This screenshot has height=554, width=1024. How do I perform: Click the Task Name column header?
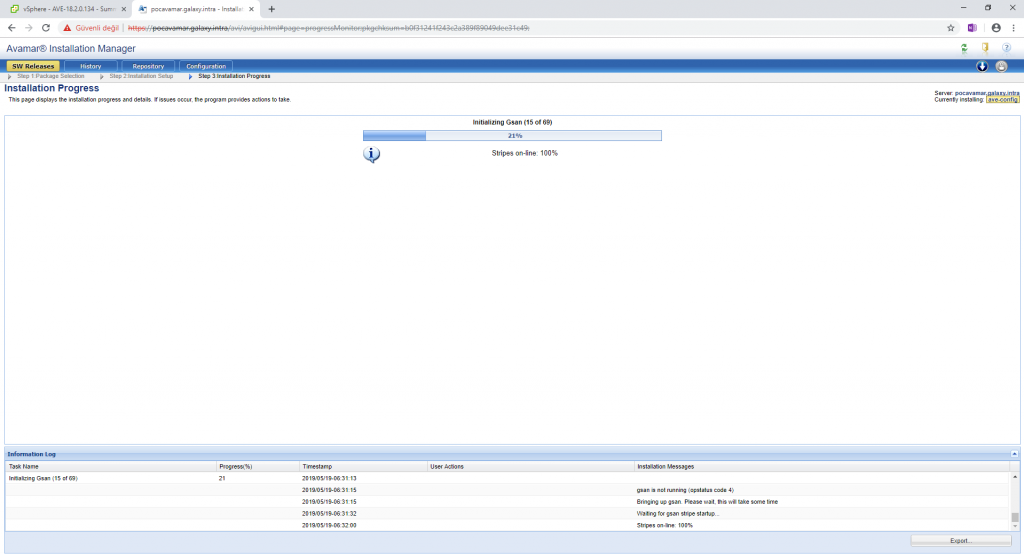coord(111,466)
